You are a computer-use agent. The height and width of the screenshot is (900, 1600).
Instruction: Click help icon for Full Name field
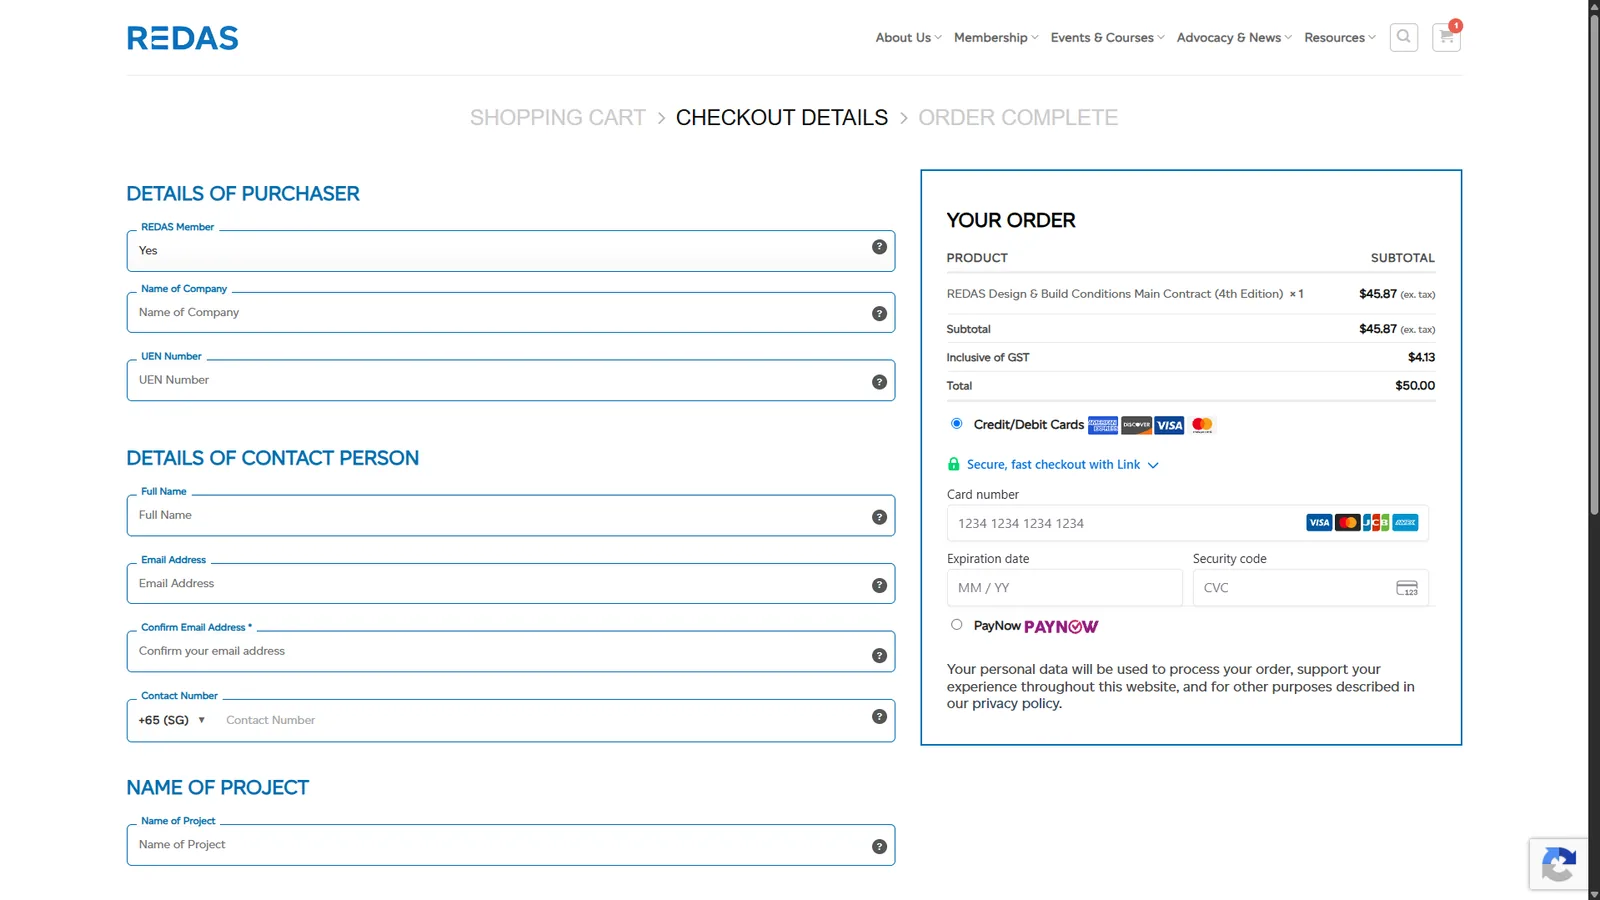pyautogui.click(x=879, y=517)
